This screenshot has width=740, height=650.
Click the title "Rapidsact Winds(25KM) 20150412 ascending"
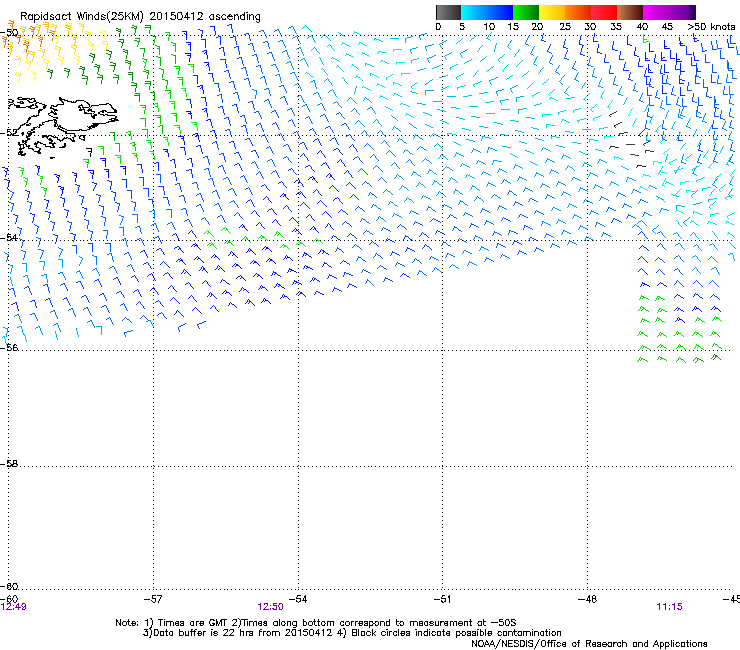[140, 17]
